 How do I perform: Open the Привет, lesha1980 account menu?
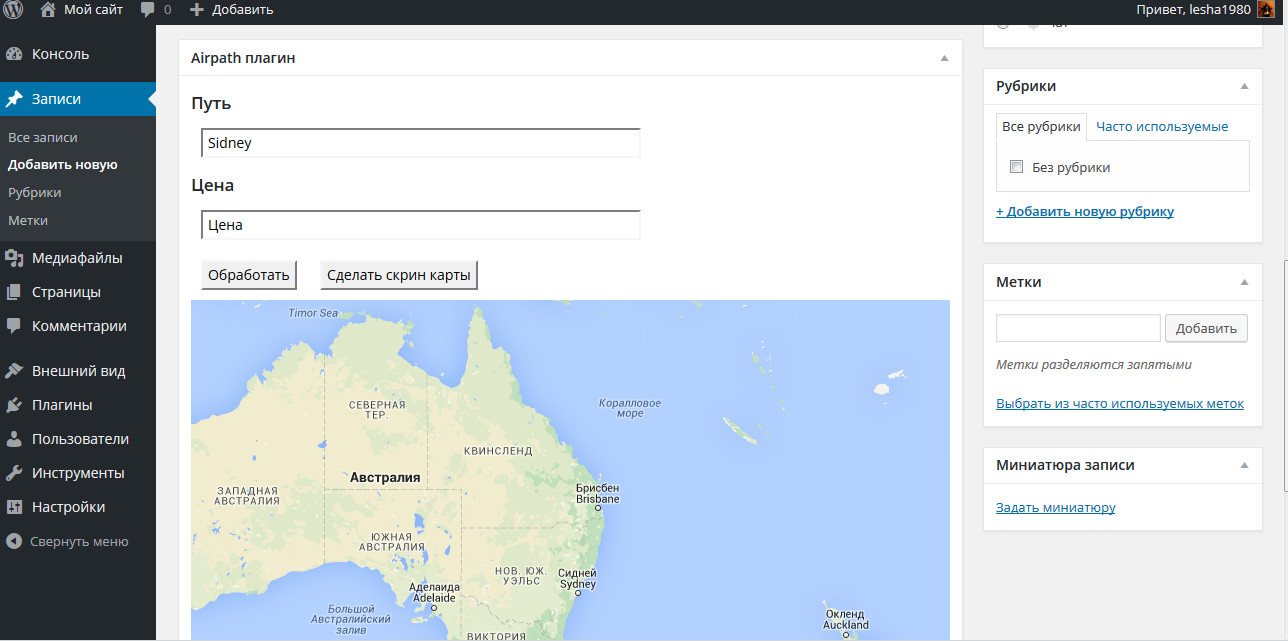pos(1204,10)
